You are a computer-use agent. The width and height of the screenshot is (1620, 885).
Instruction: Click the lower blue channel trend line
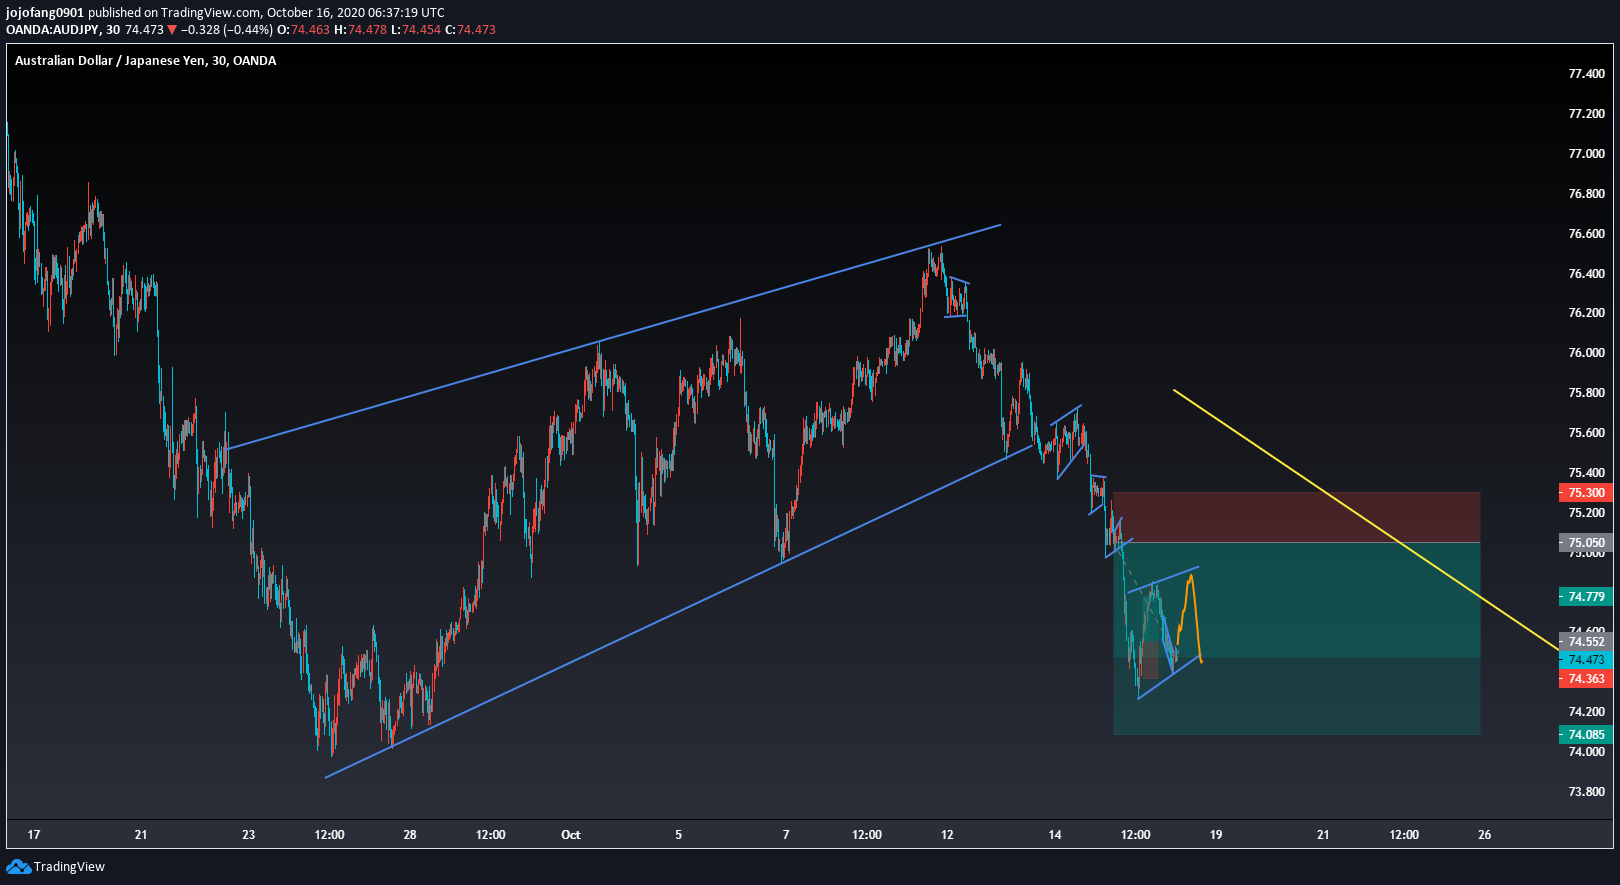point(680,610)
